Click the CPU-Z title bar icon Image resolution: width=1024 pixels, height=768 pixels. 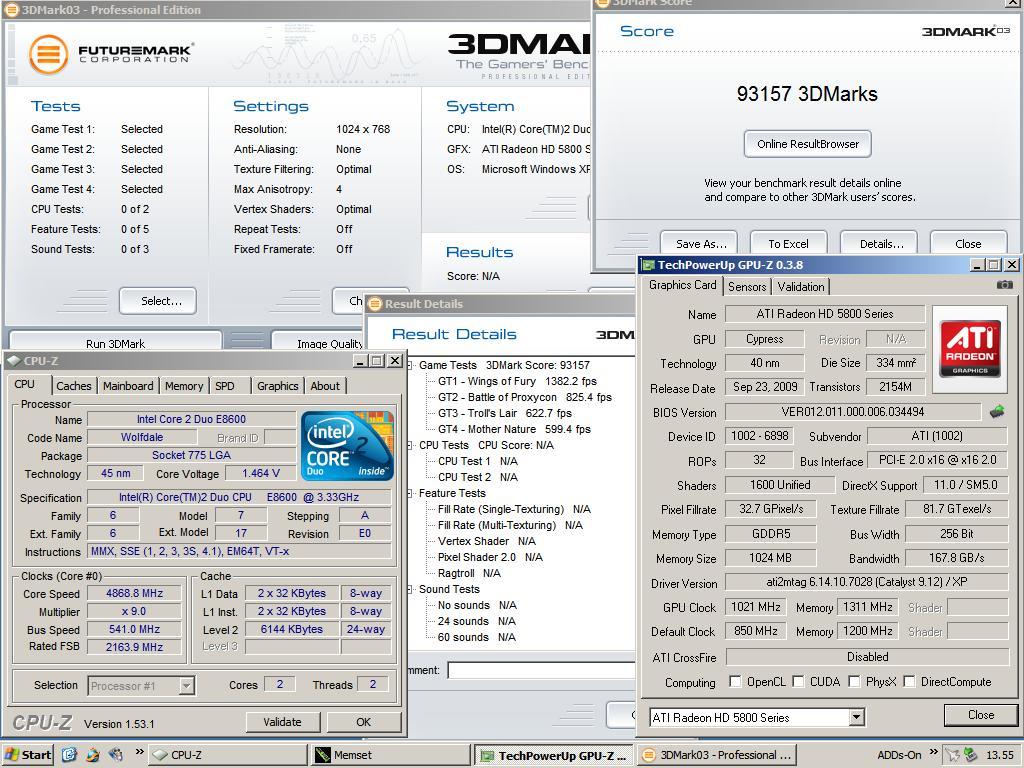[13, 360]
